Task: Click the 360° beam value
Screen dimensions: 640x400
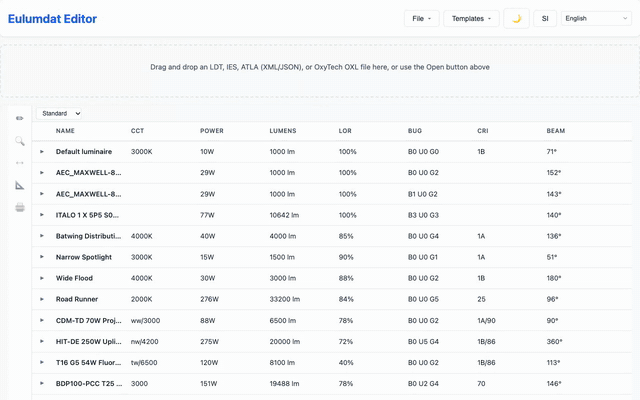Action: click(554, 342)
